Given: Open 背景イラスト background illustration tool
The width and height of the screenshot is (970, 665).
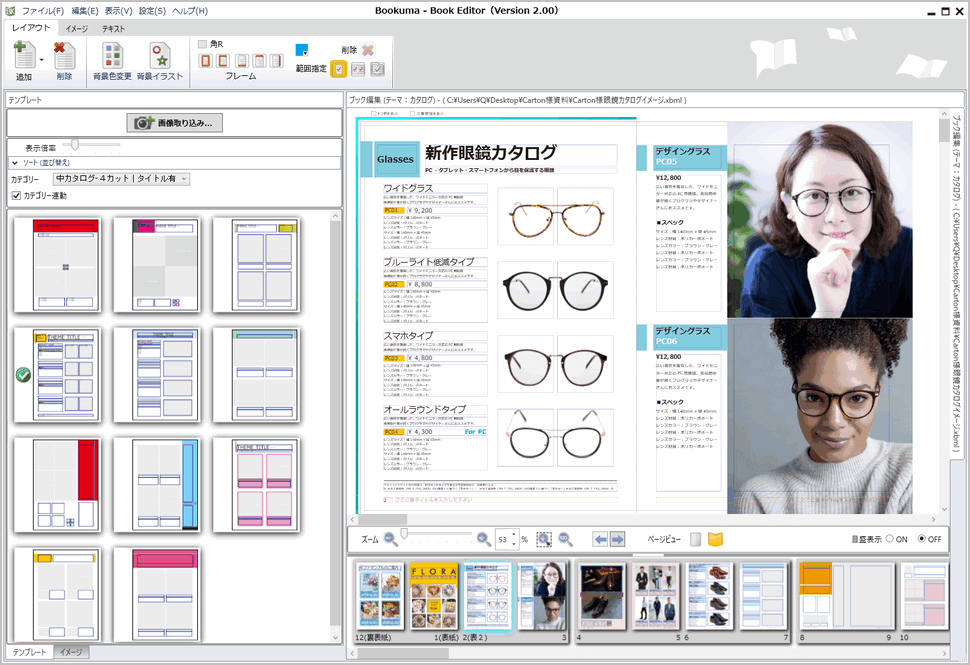Looking at the screenshot, I should point(160,56).
